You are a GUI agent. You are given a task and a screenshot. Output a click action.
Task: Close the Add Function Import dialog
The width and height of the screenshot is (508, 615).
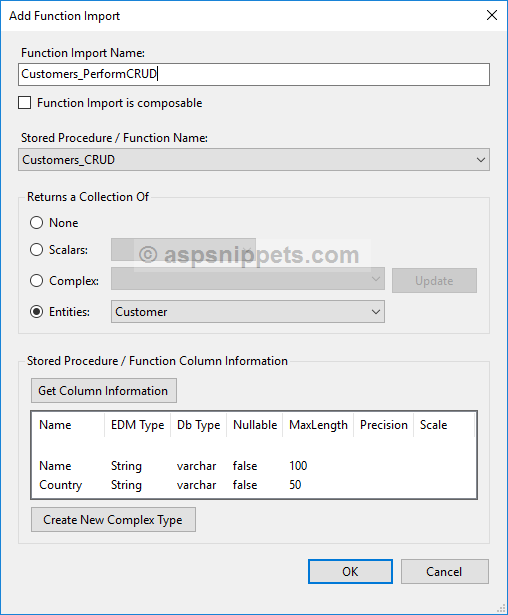click(492, 15)
